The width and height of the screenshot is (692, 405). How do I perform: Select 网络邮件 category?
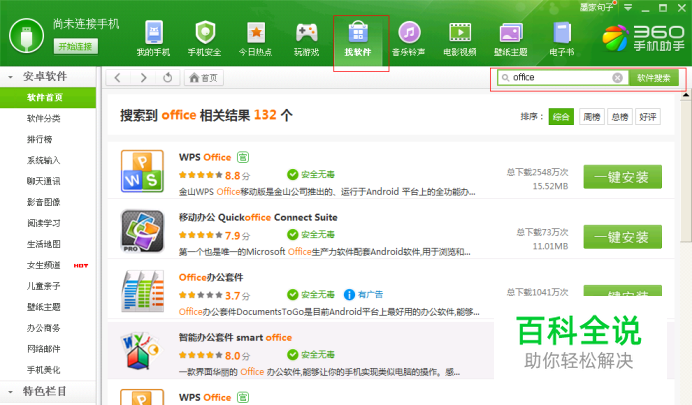[x=44, y=349]
